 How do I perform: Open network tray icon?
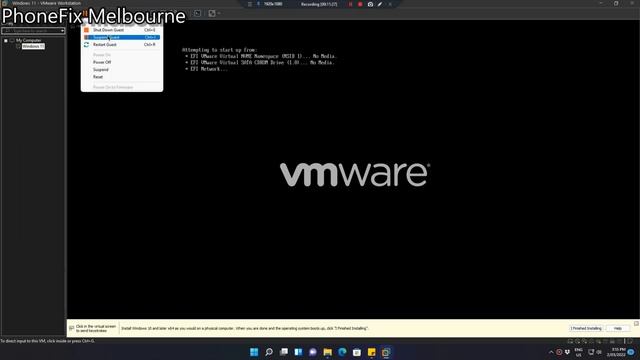pos(591,352)
